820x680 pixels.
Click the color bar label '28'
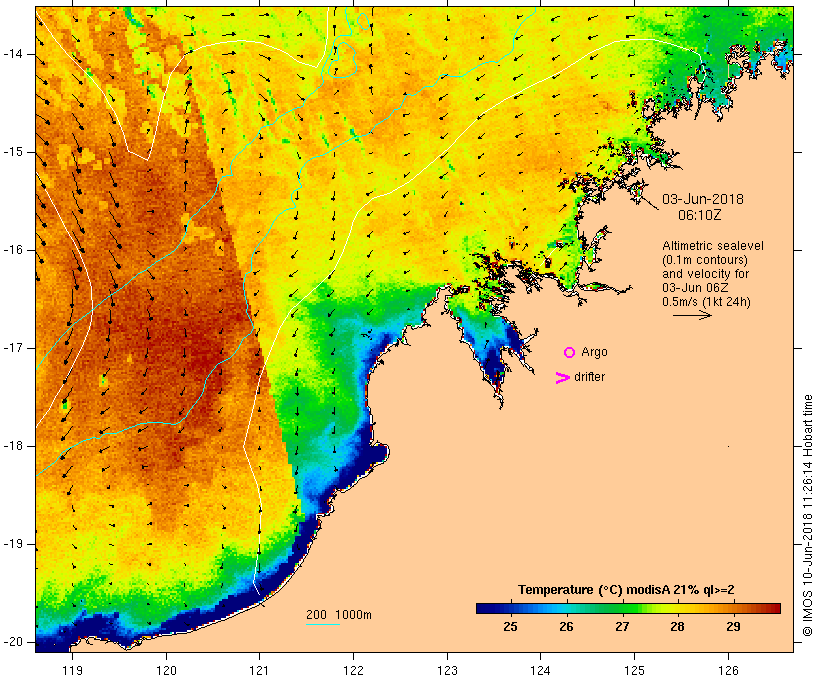[677, 626]
